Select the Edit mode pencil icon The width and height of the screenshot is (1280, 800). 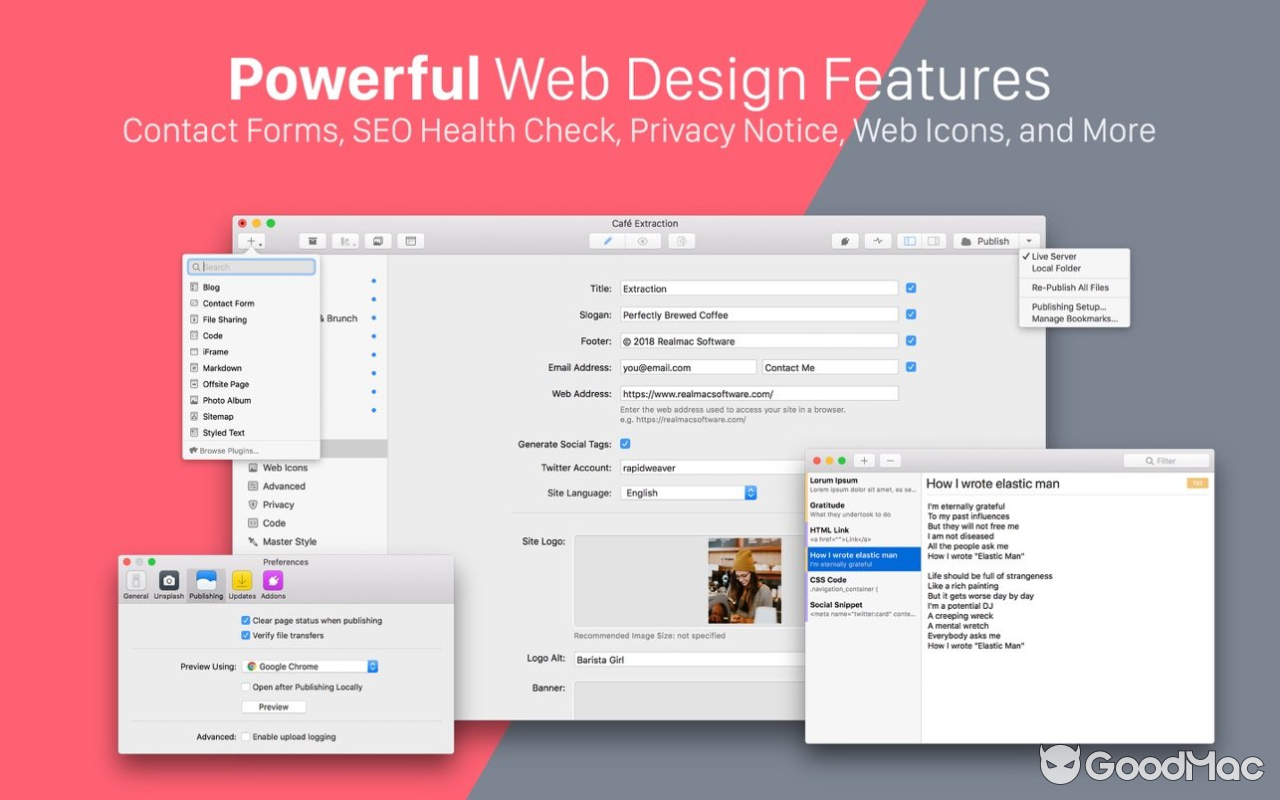607,240
